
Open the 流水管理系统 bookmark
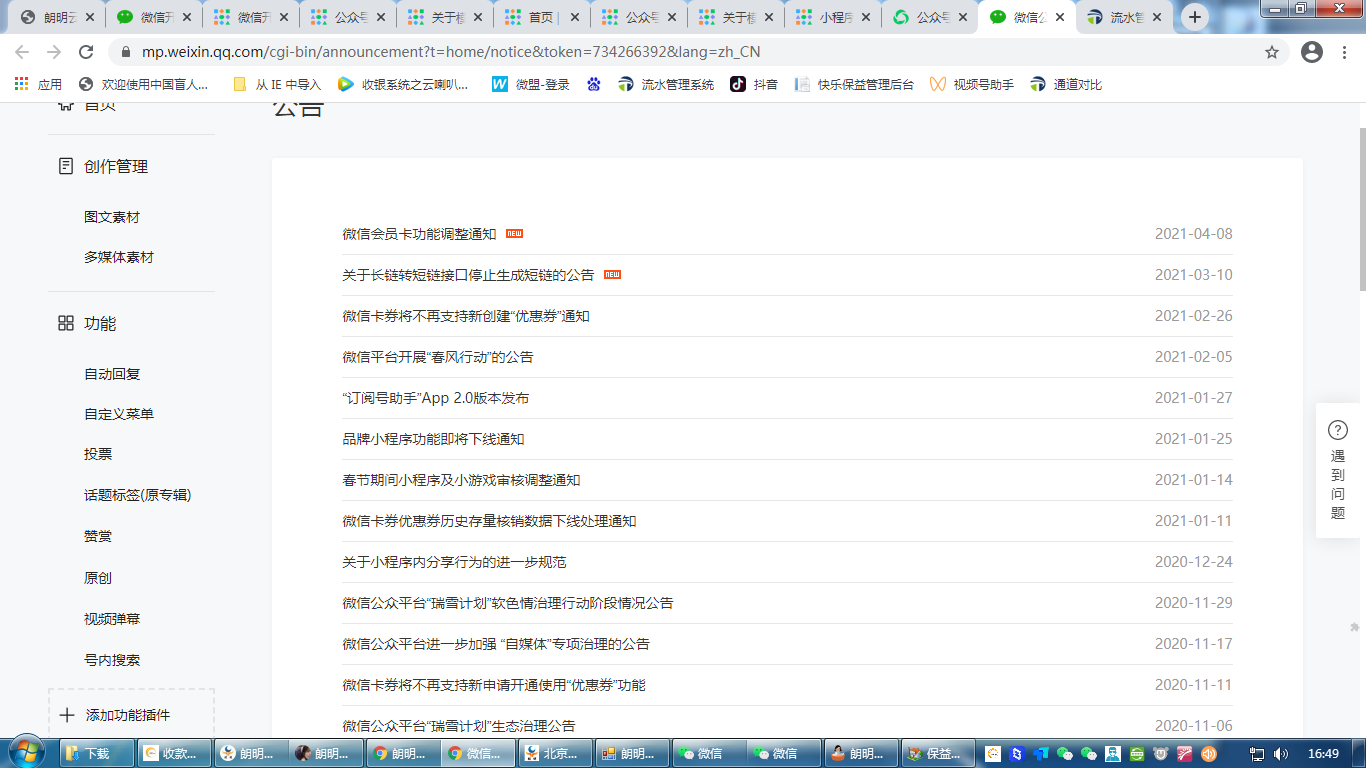point(666,84)
